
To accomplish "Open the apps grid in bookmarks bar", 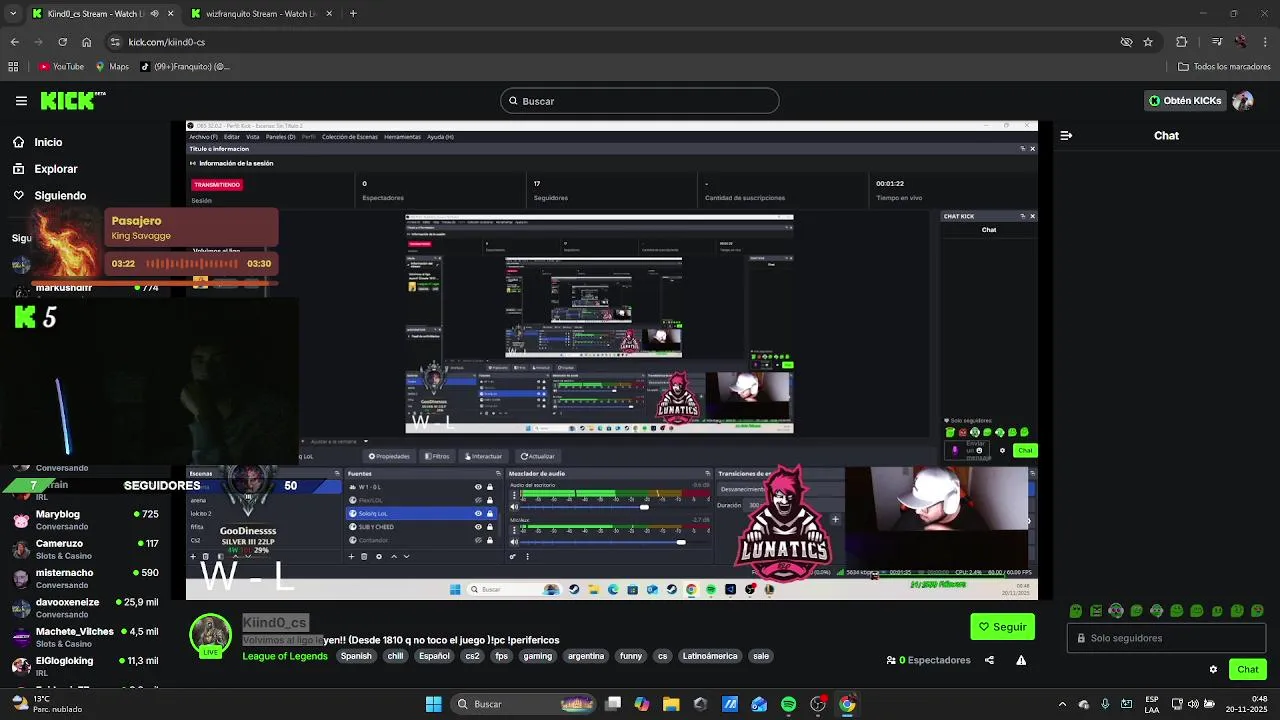I will pos(13,67).
